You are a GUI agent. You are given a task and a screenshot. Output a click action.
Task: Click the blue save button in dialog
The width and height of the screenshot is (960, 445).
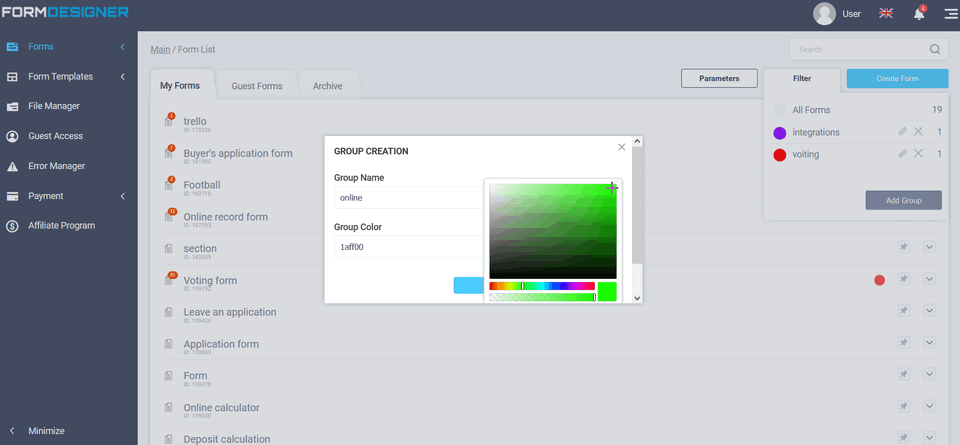point(468,285)
